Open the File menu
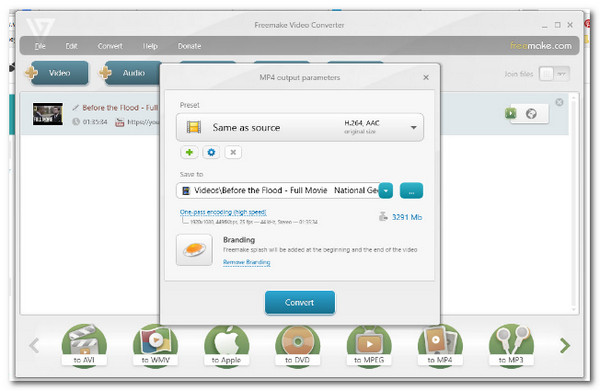The image size is (600, 391). [40, 46]
